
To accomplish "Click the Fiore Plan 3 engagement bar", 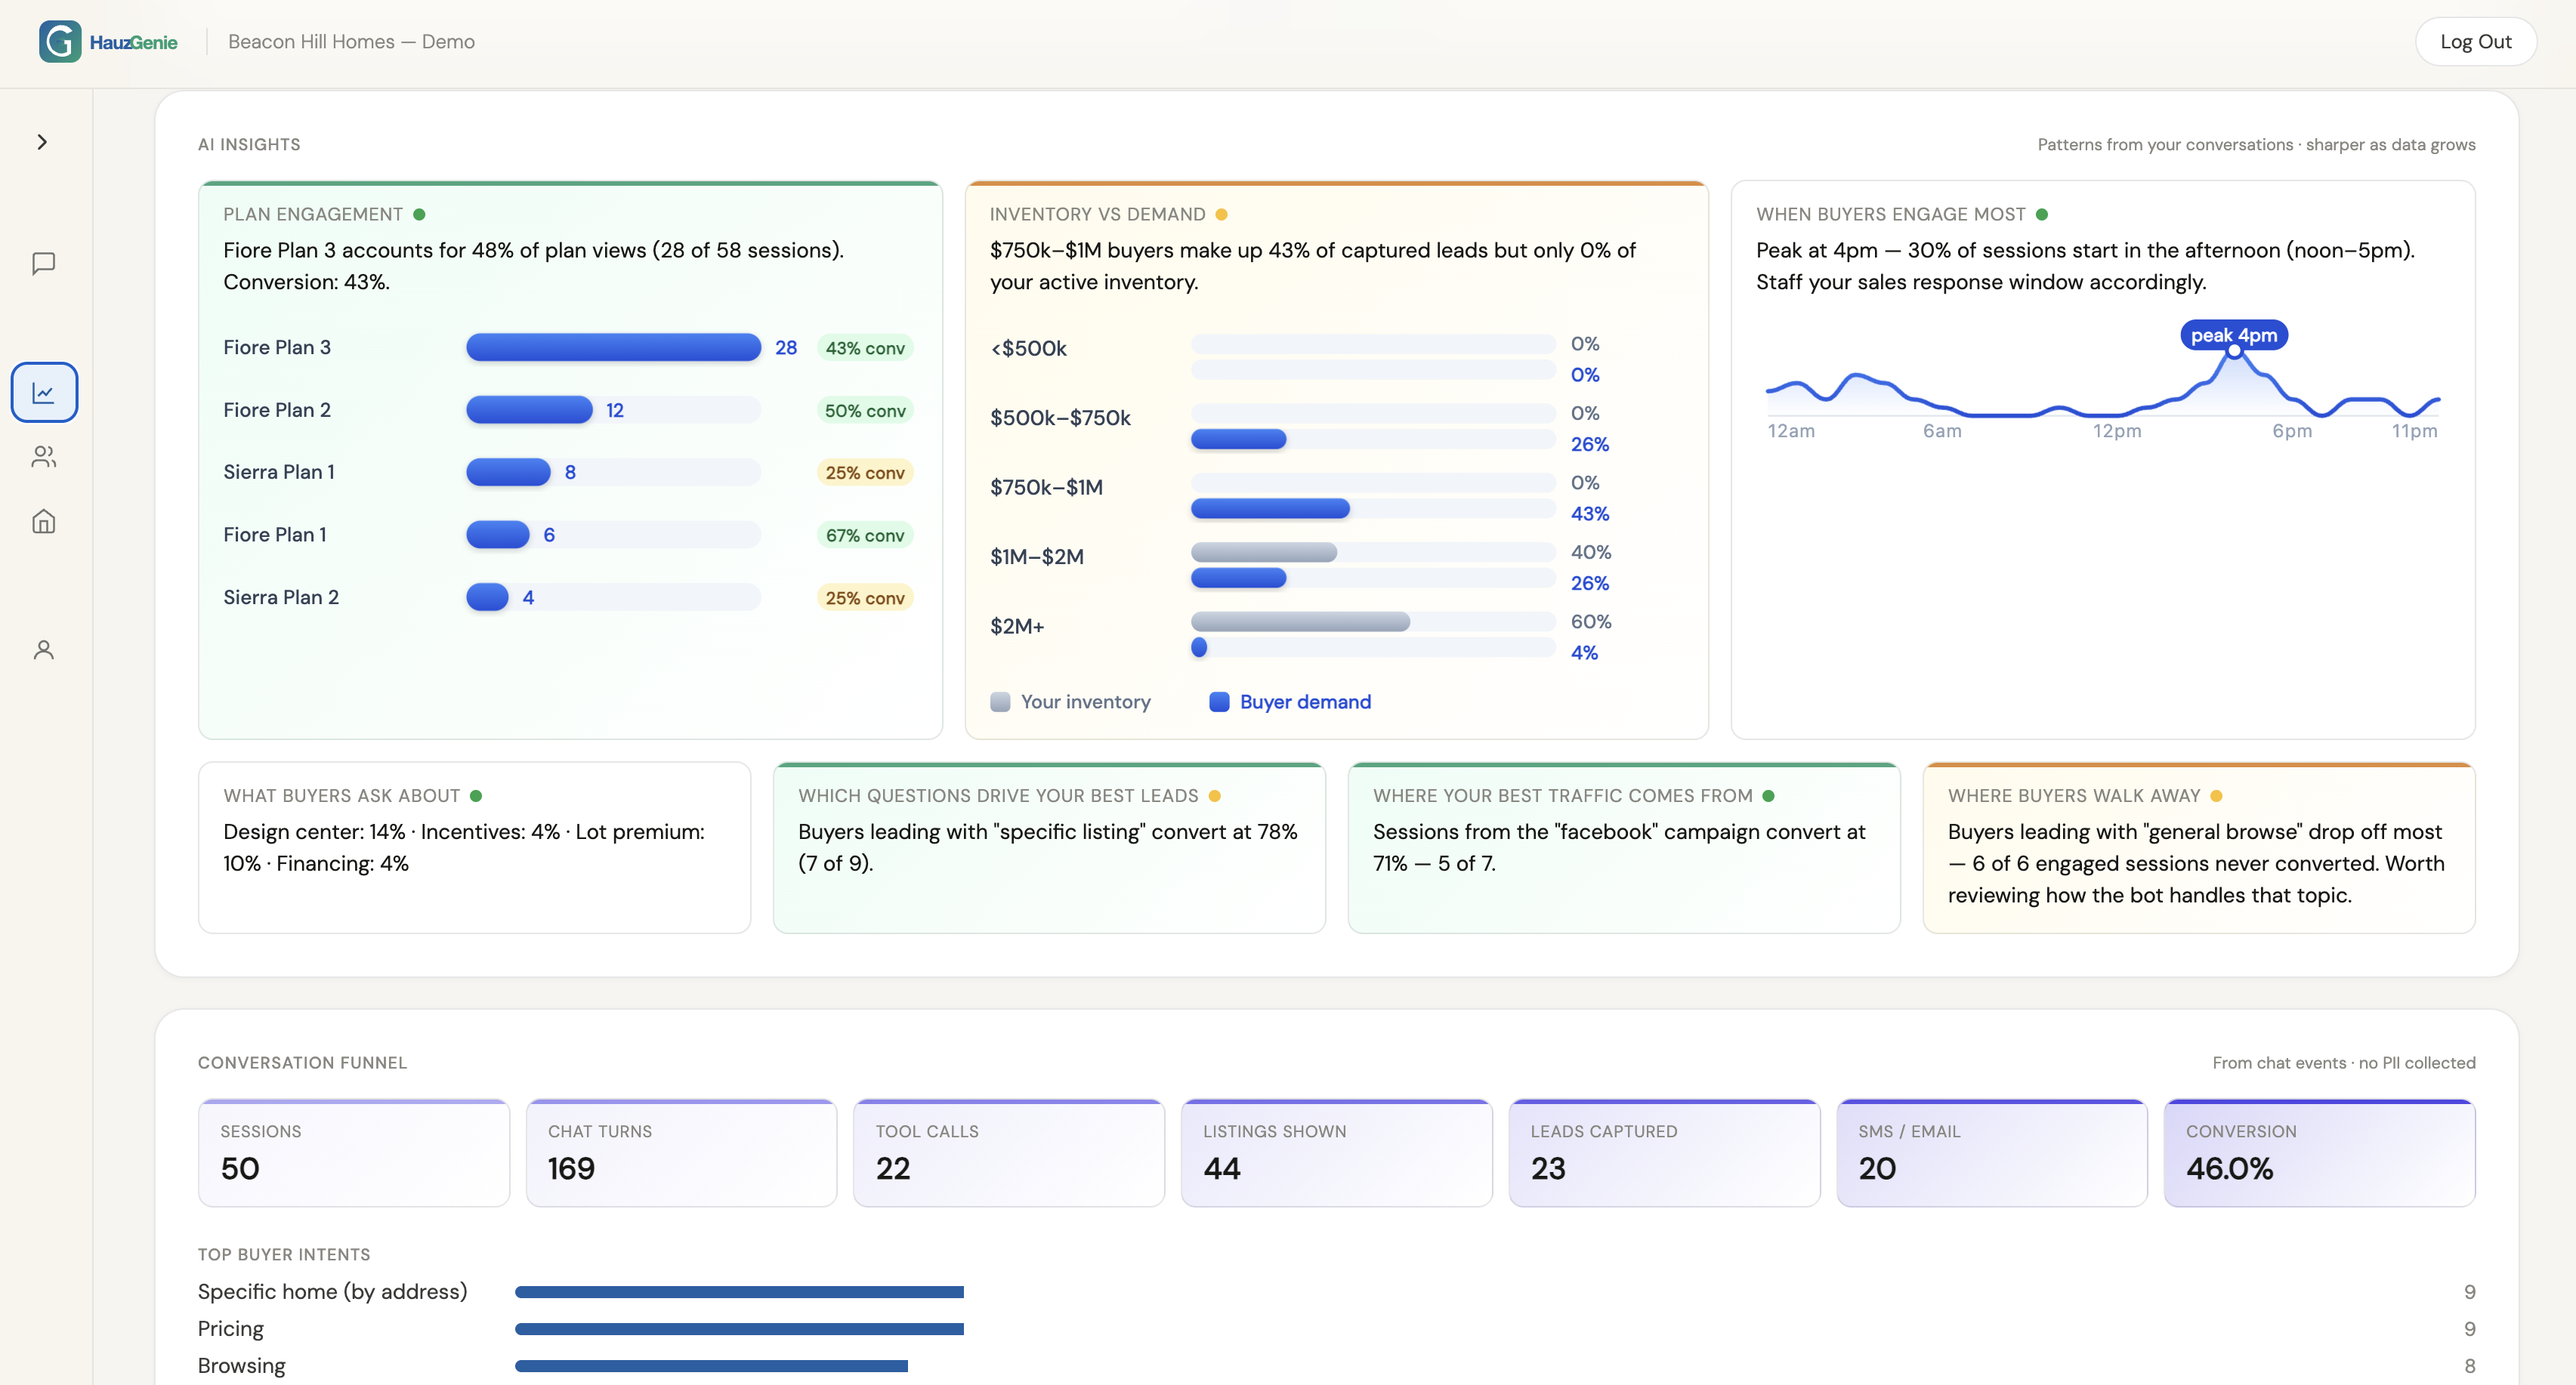I will click(613, 347).
